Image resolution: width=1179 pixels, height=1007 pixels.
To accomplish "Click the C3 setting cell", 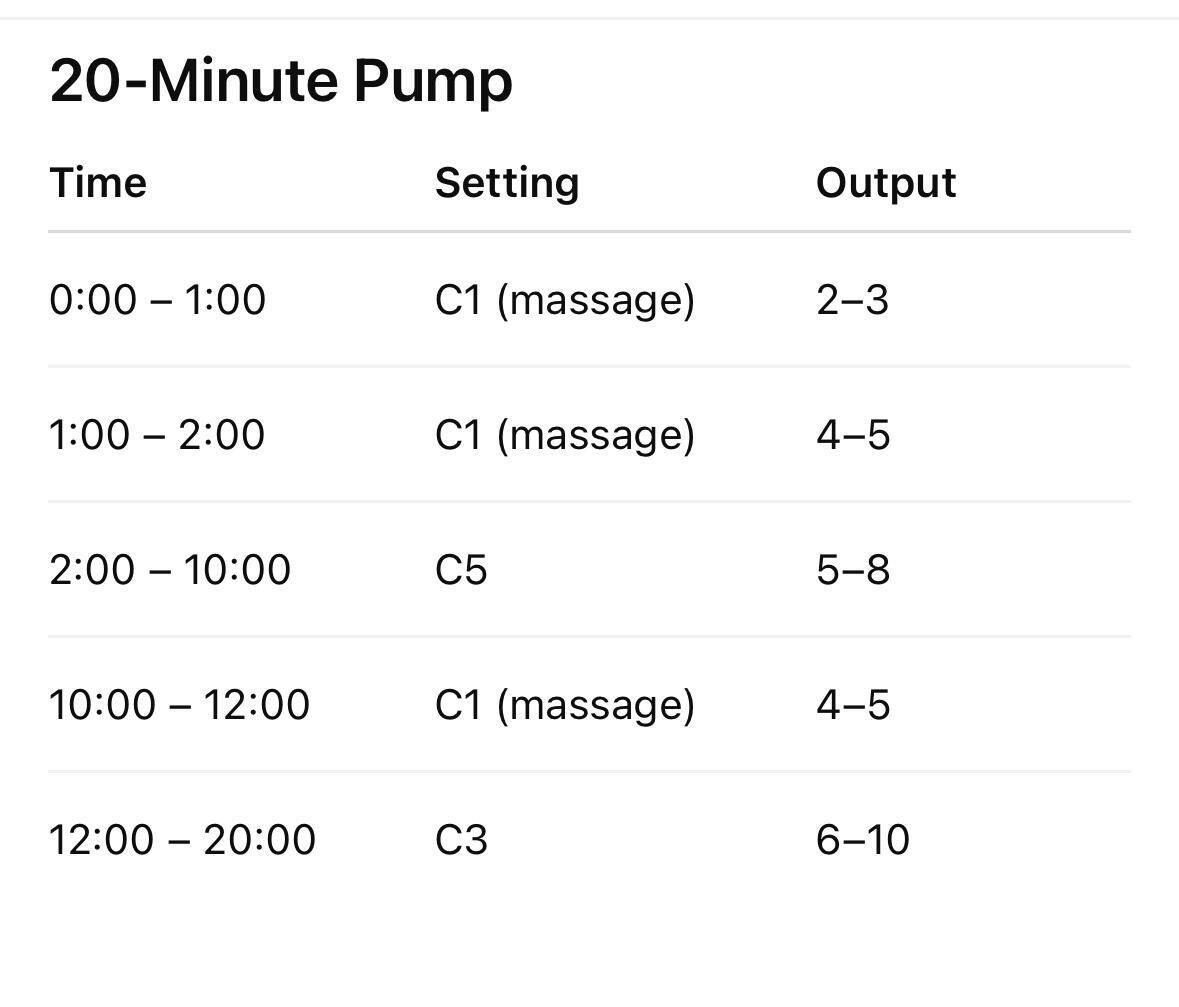I will coord(461,839).
